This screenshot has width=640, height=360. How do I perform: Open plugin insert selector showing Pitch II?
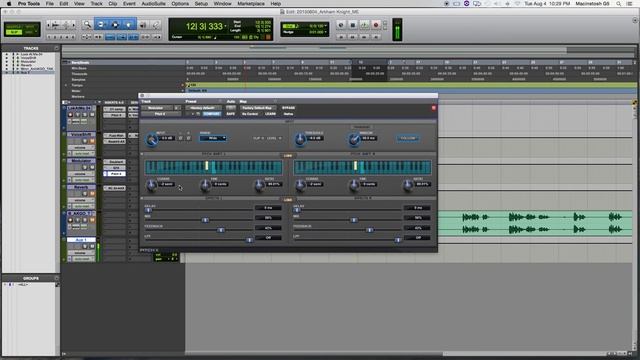160,114
